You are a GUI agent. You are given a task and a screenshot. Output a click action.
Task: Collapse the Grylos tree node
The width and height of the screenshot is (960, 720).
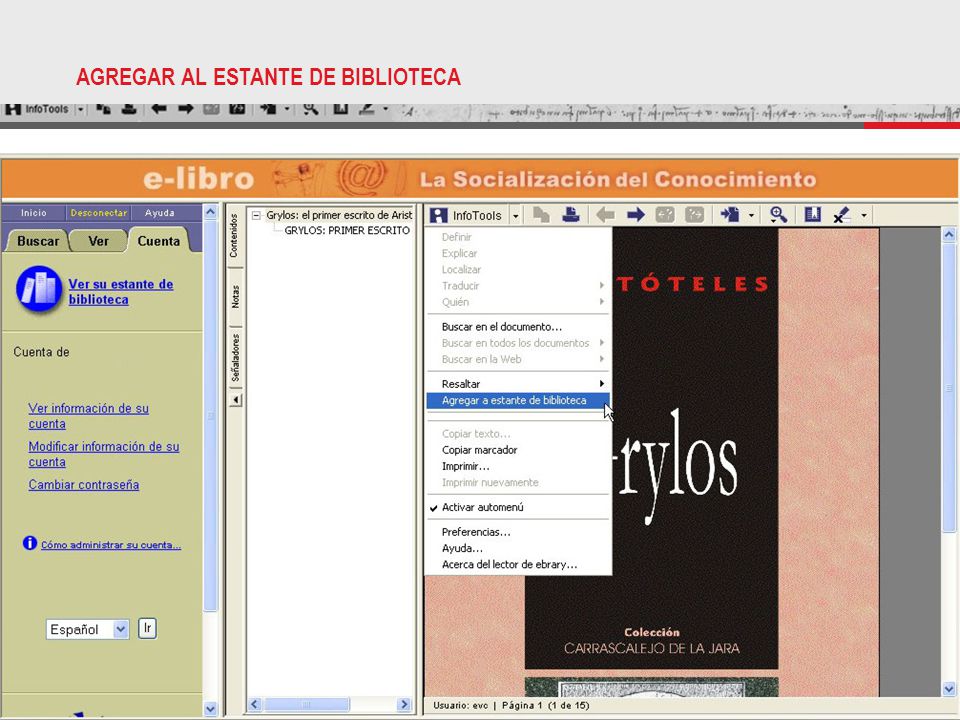(256, 216)
